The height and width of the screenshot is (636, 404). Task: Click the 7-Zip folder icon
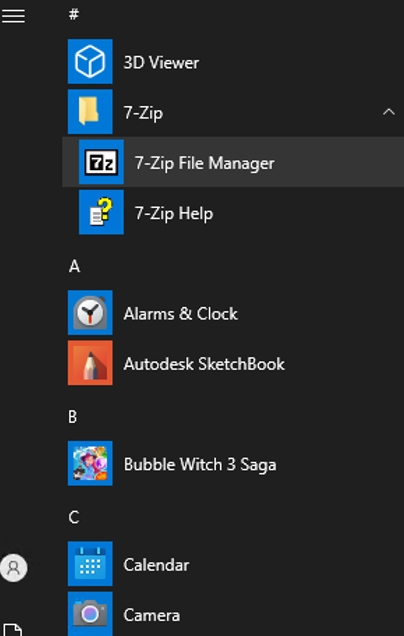coord(90,112)
